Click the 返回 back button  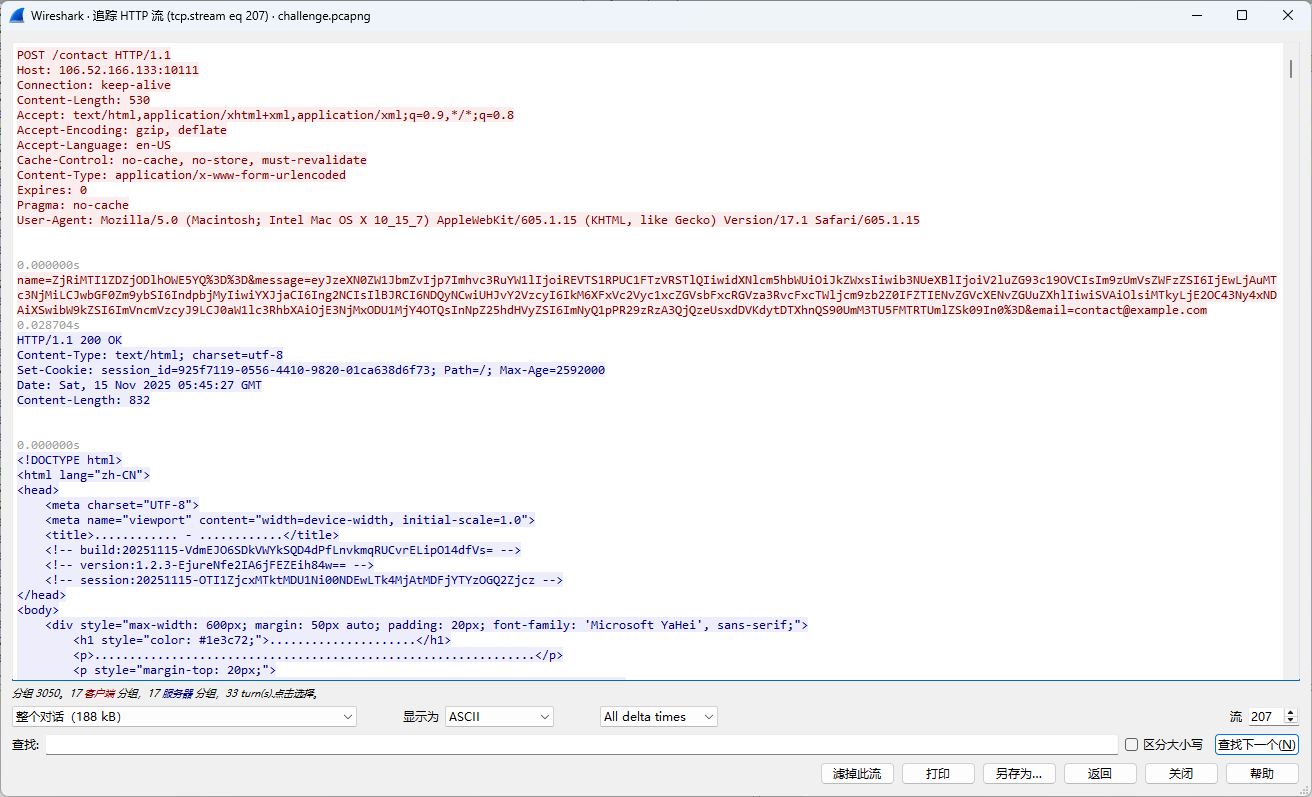point(1100,774)
